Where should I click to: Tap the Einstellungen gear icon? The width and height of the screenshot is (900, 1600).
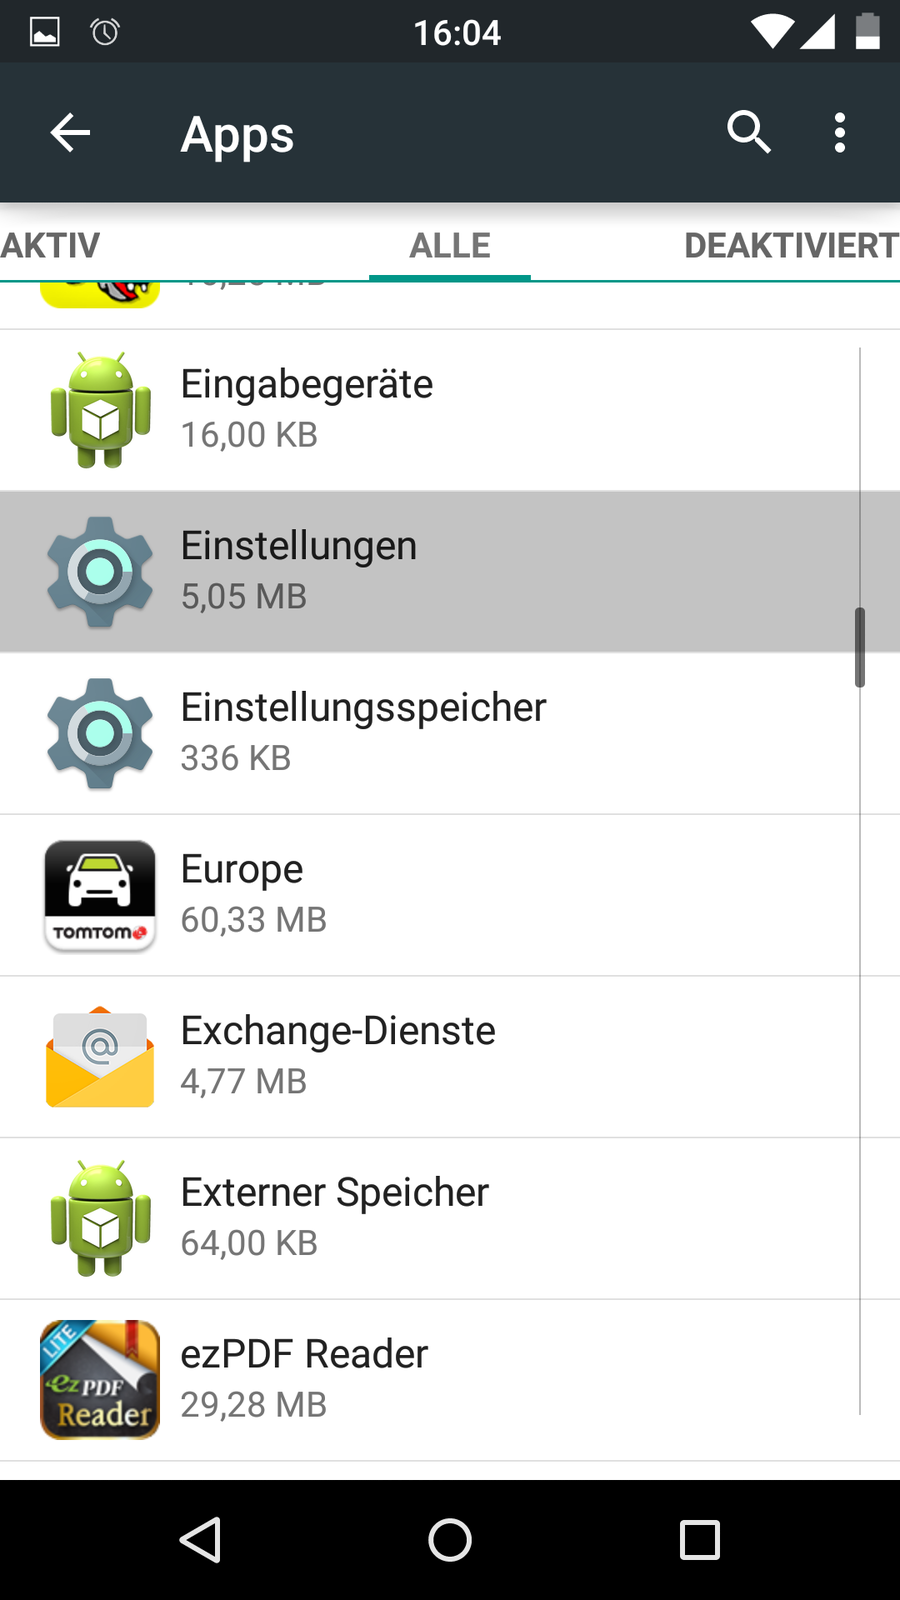pos(100,572)
